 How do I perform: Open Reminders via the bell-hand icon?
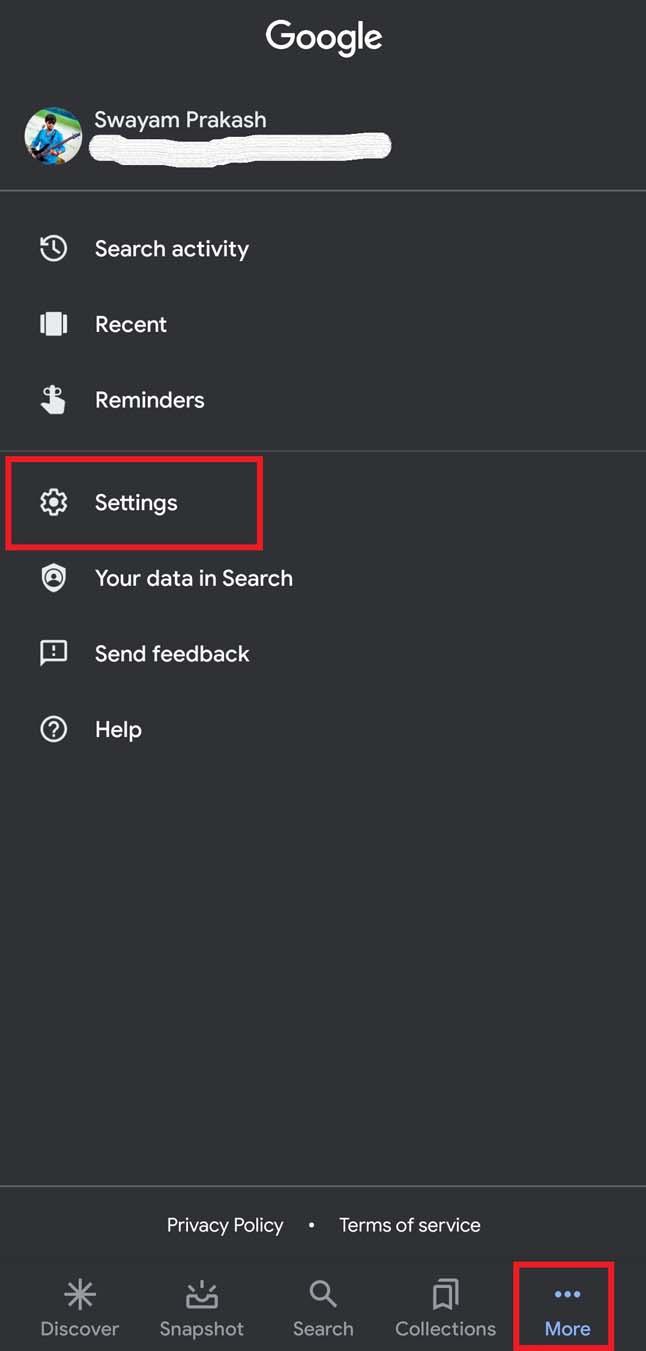(x=52, y=399)
